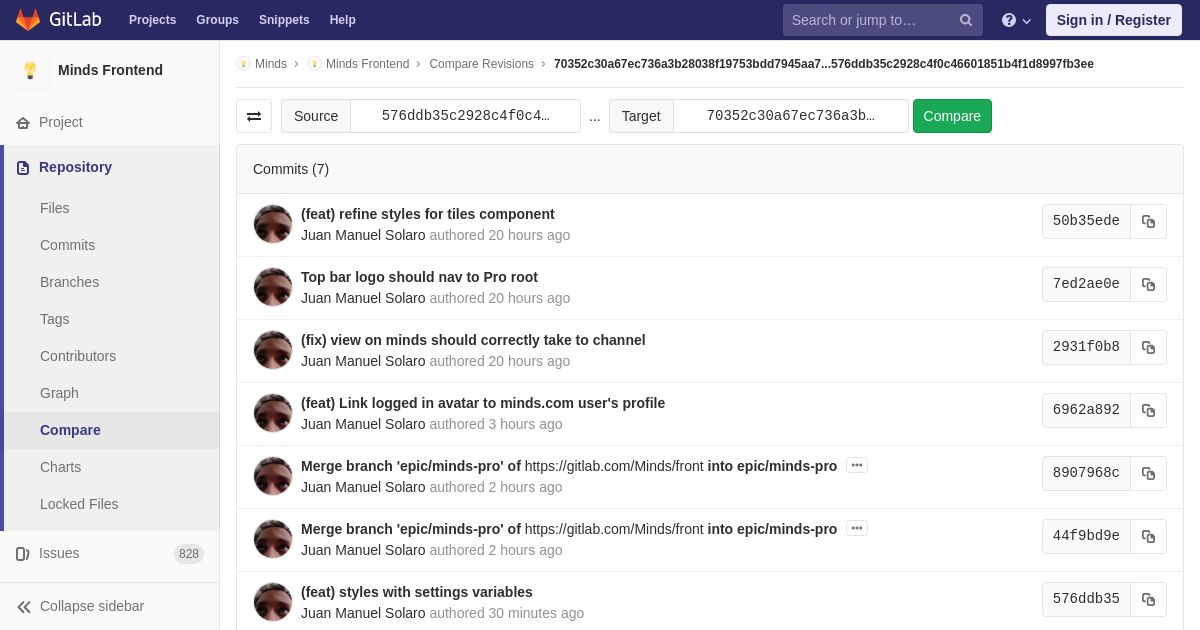Image resolution: width=1200 pixels, height=630 pixels.
Task: Open the Groups menu
Action: (217, 20)
